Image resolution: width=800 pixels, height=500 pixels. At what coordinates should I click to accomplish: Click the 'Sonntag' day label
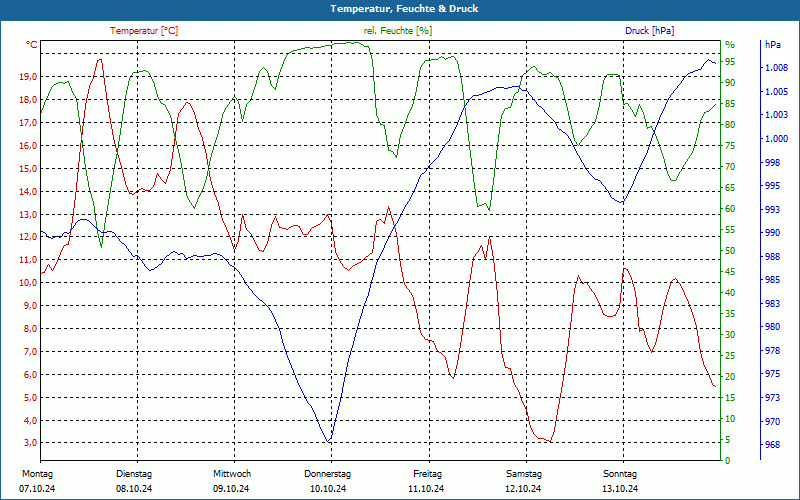point(620,474)
